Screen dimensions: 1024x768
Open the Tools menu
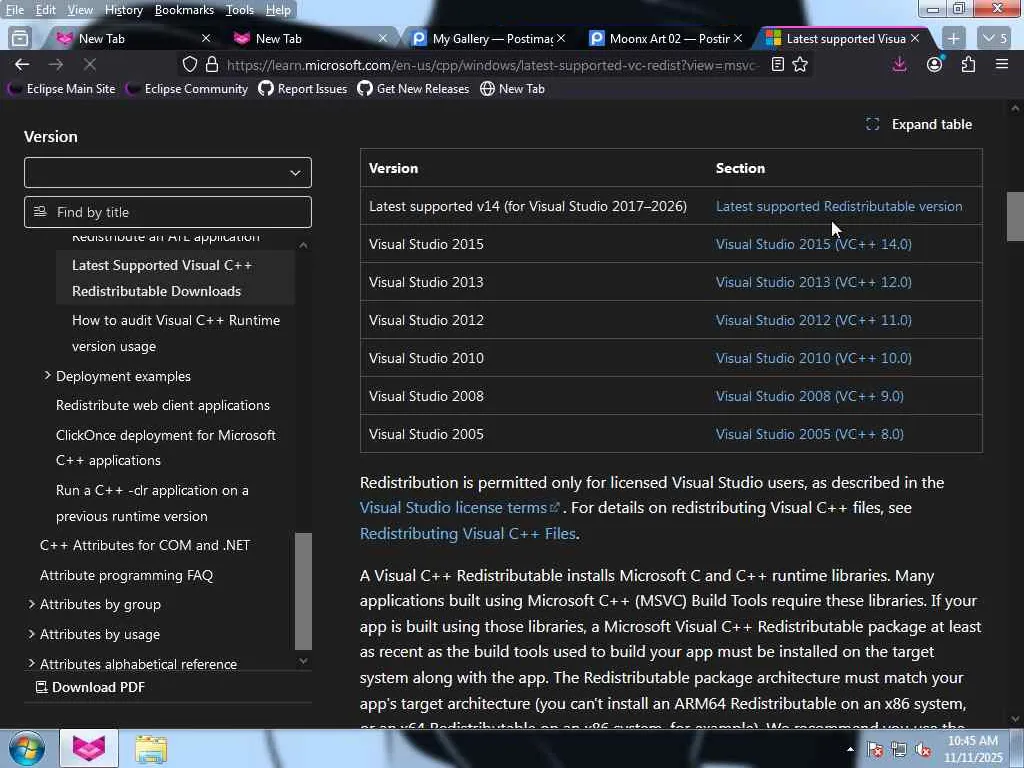pyautogui.click(x=240, y=10)
